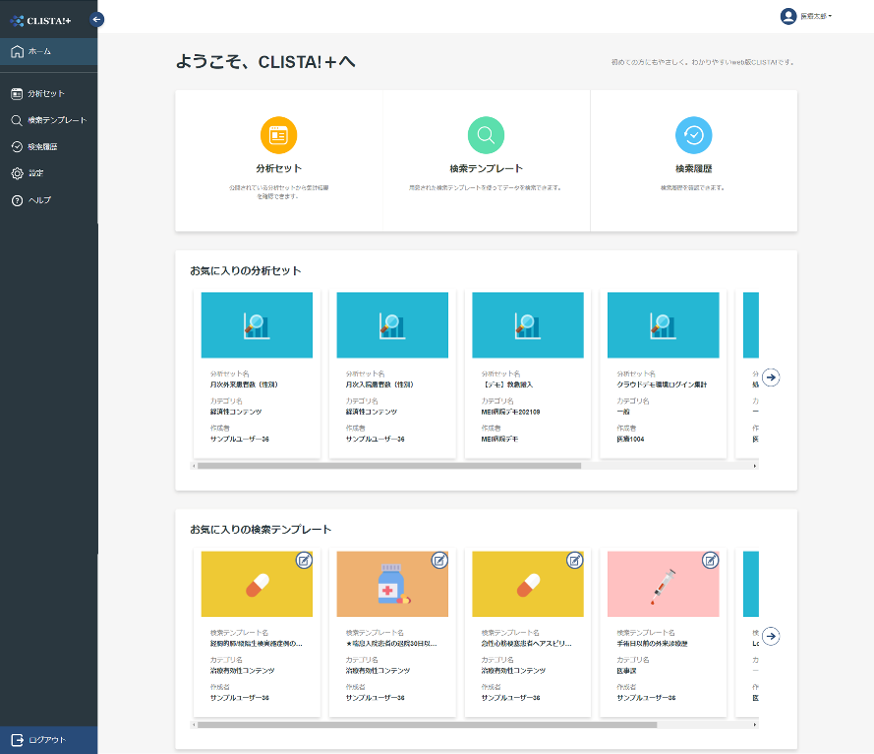Click the analysis sets horizontal scrollbar
Screen dimensions: 874x754
(x=389, y=466)
